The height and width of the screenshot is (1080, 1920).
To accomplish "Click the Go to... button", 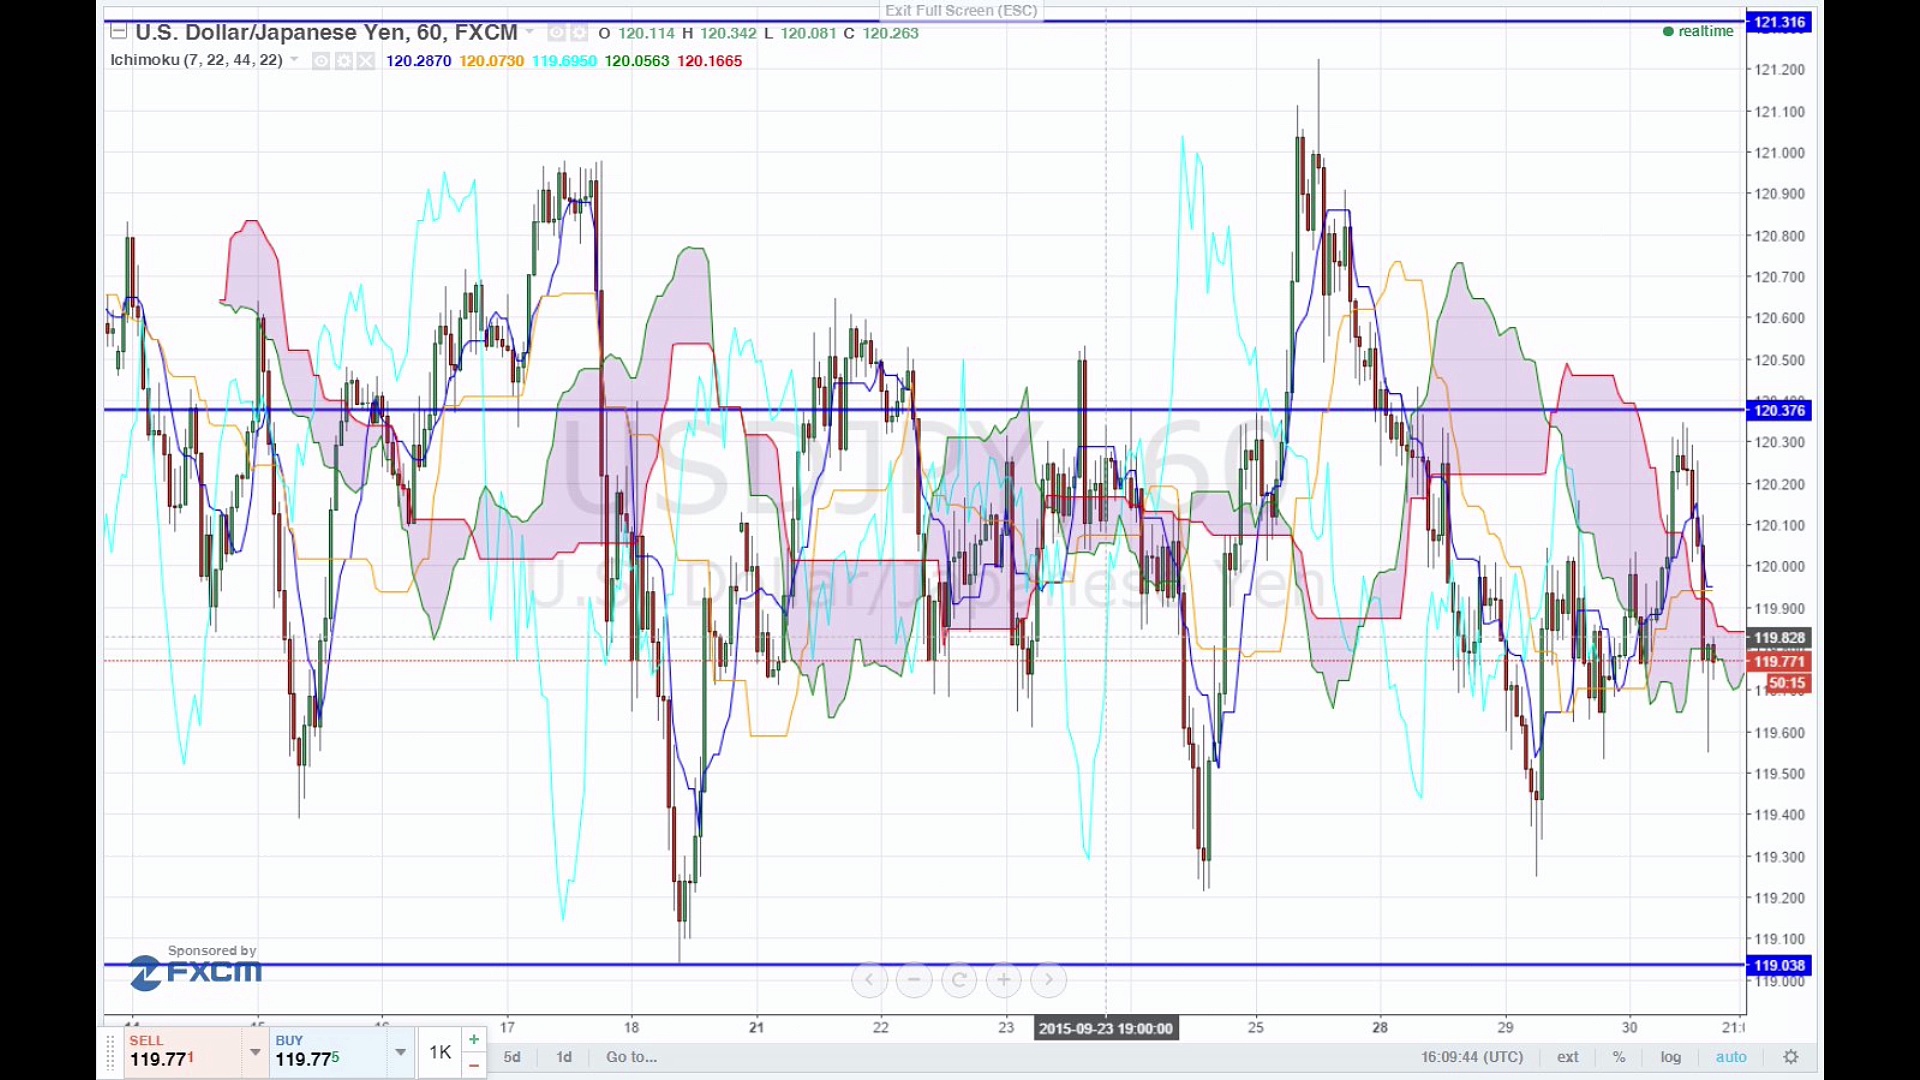I will pyautogui.click(x=631, y=1057).
